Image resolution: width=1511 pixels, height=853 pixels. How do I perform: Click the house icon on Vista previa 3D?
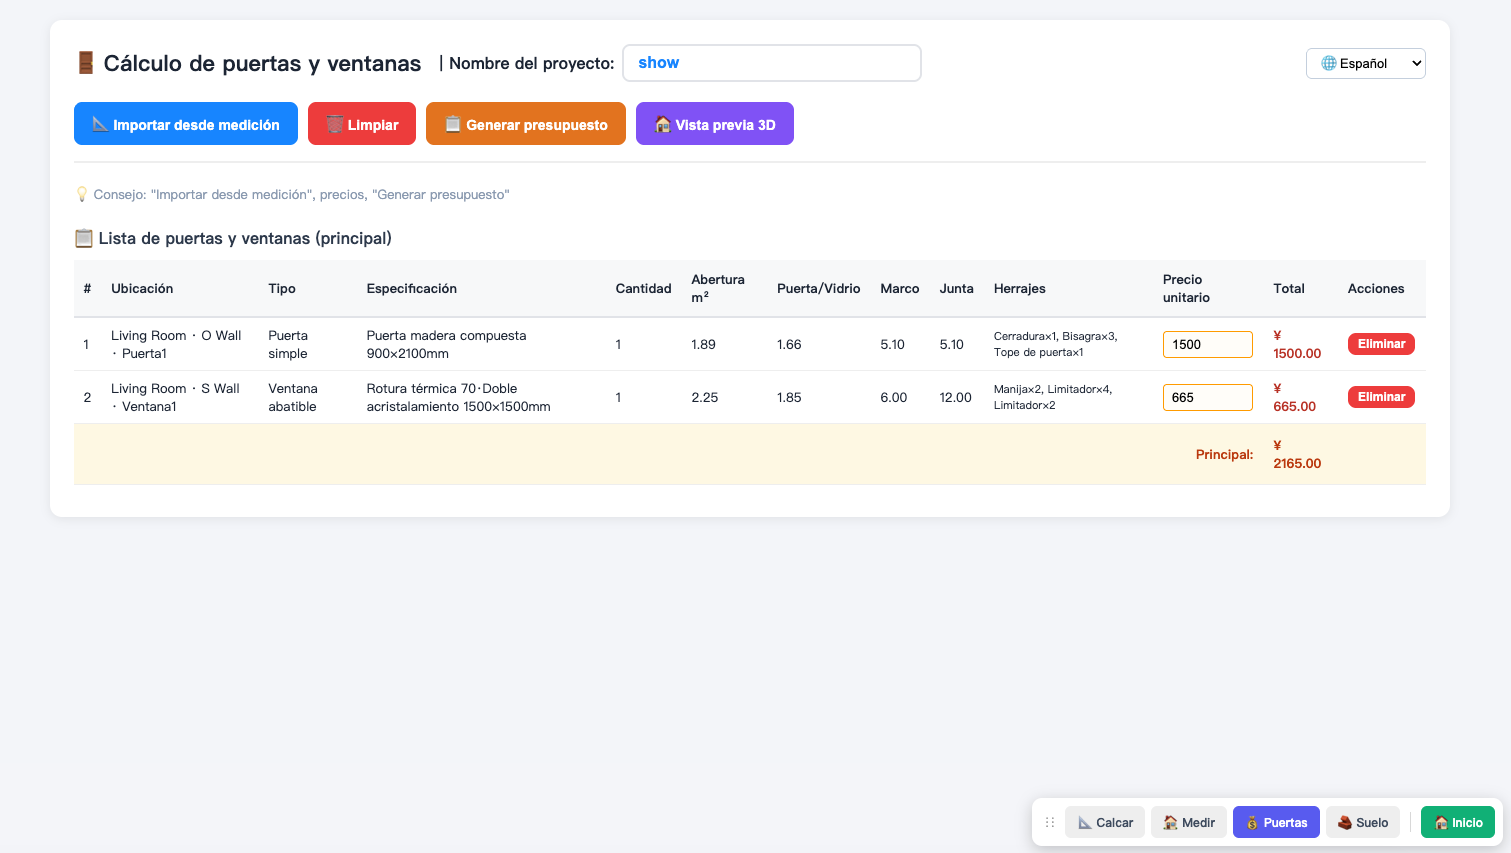coord(662,124)
